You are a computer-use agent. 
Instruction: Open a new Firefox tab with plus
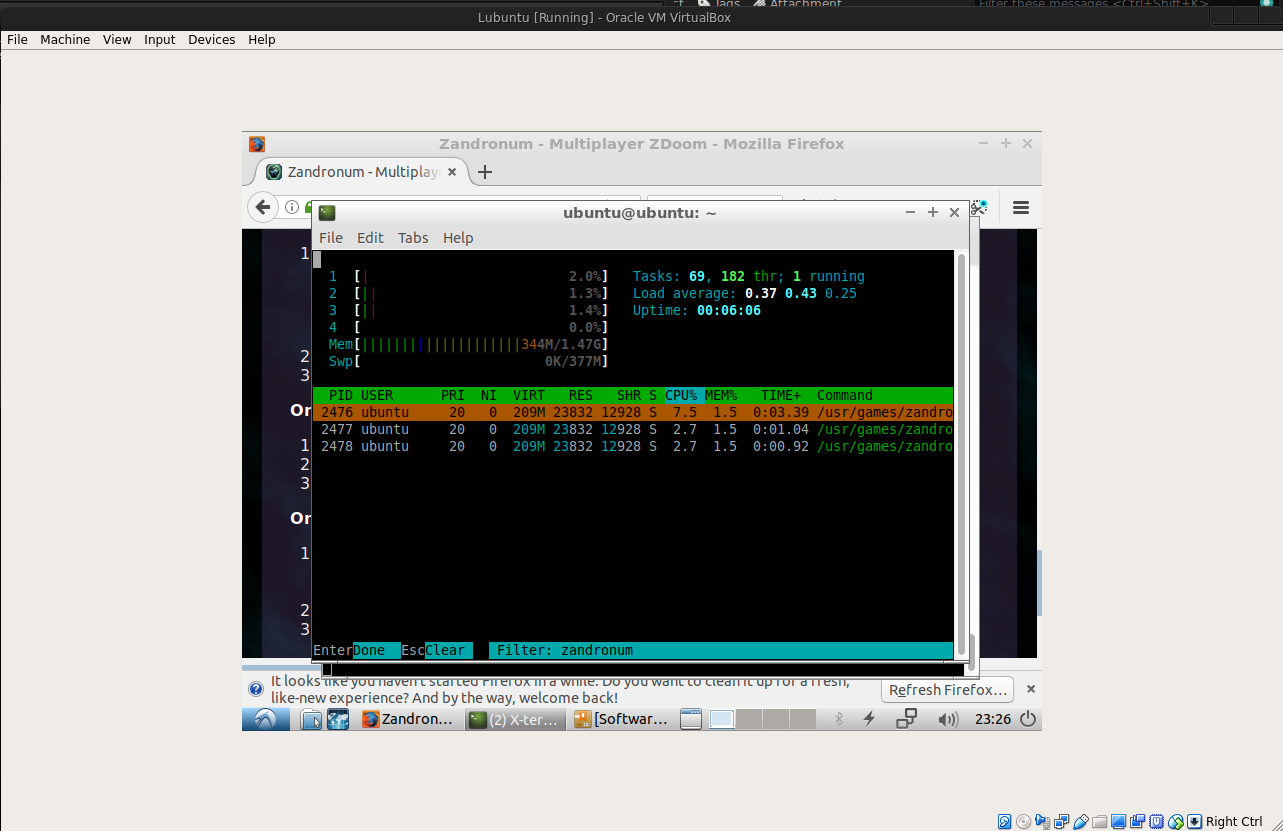[x=485, y=172]
